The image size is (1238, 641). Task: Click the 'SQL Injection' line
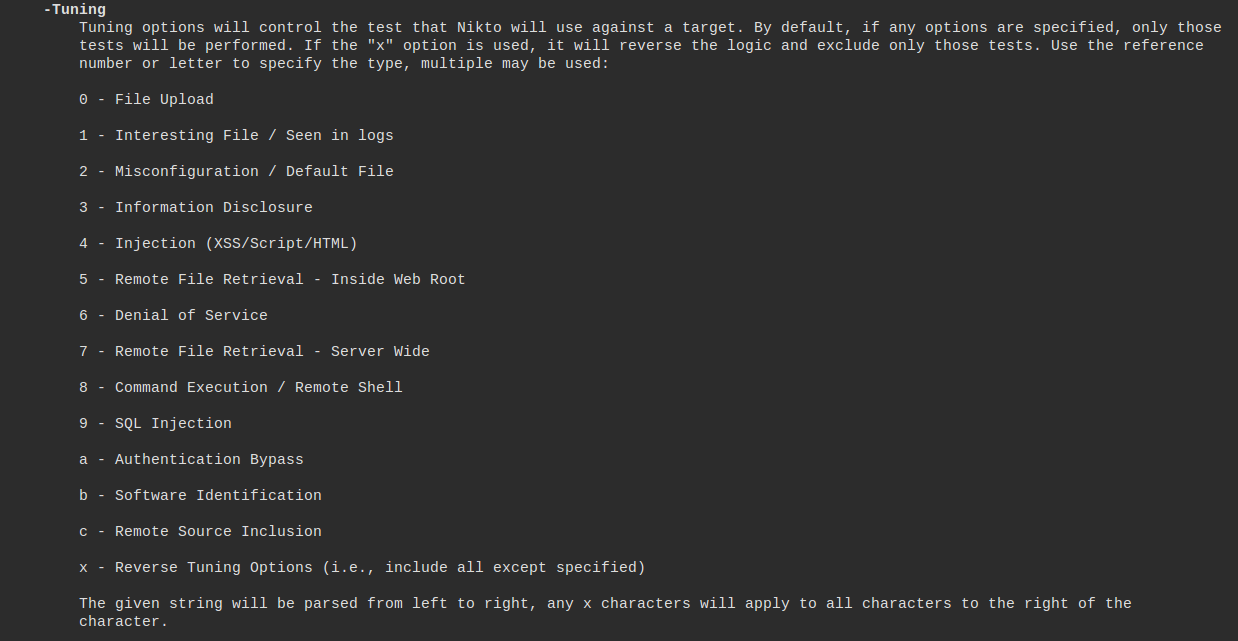tap(173, 424)
